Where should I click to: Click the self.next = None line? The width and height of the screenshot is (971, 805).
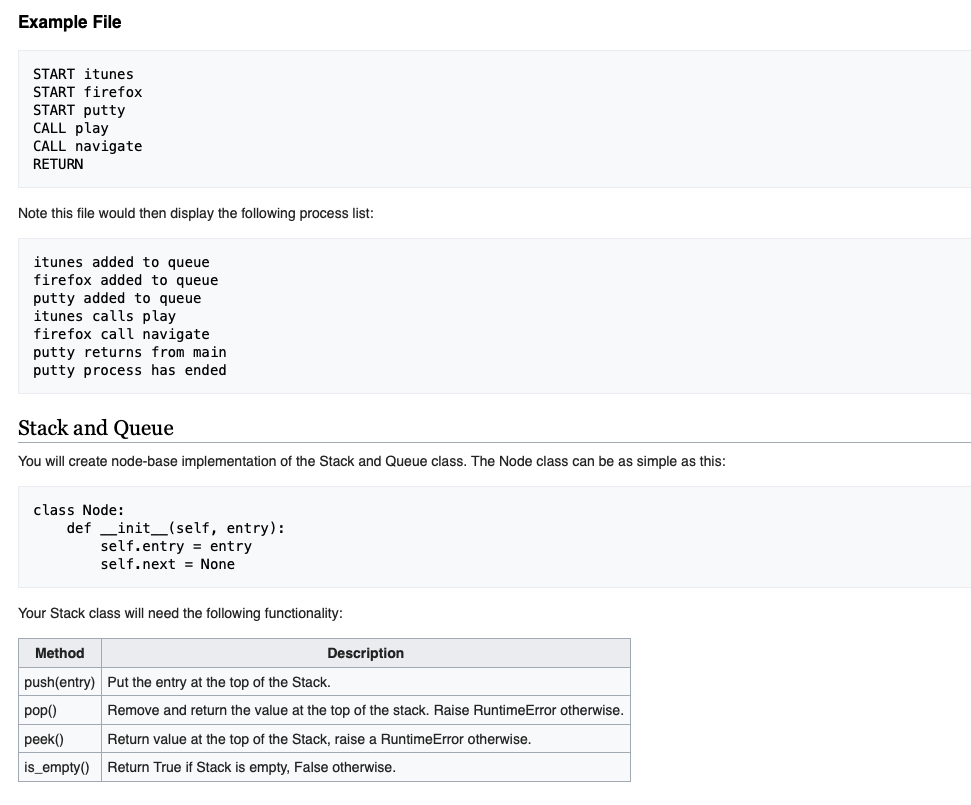(168, 564)
